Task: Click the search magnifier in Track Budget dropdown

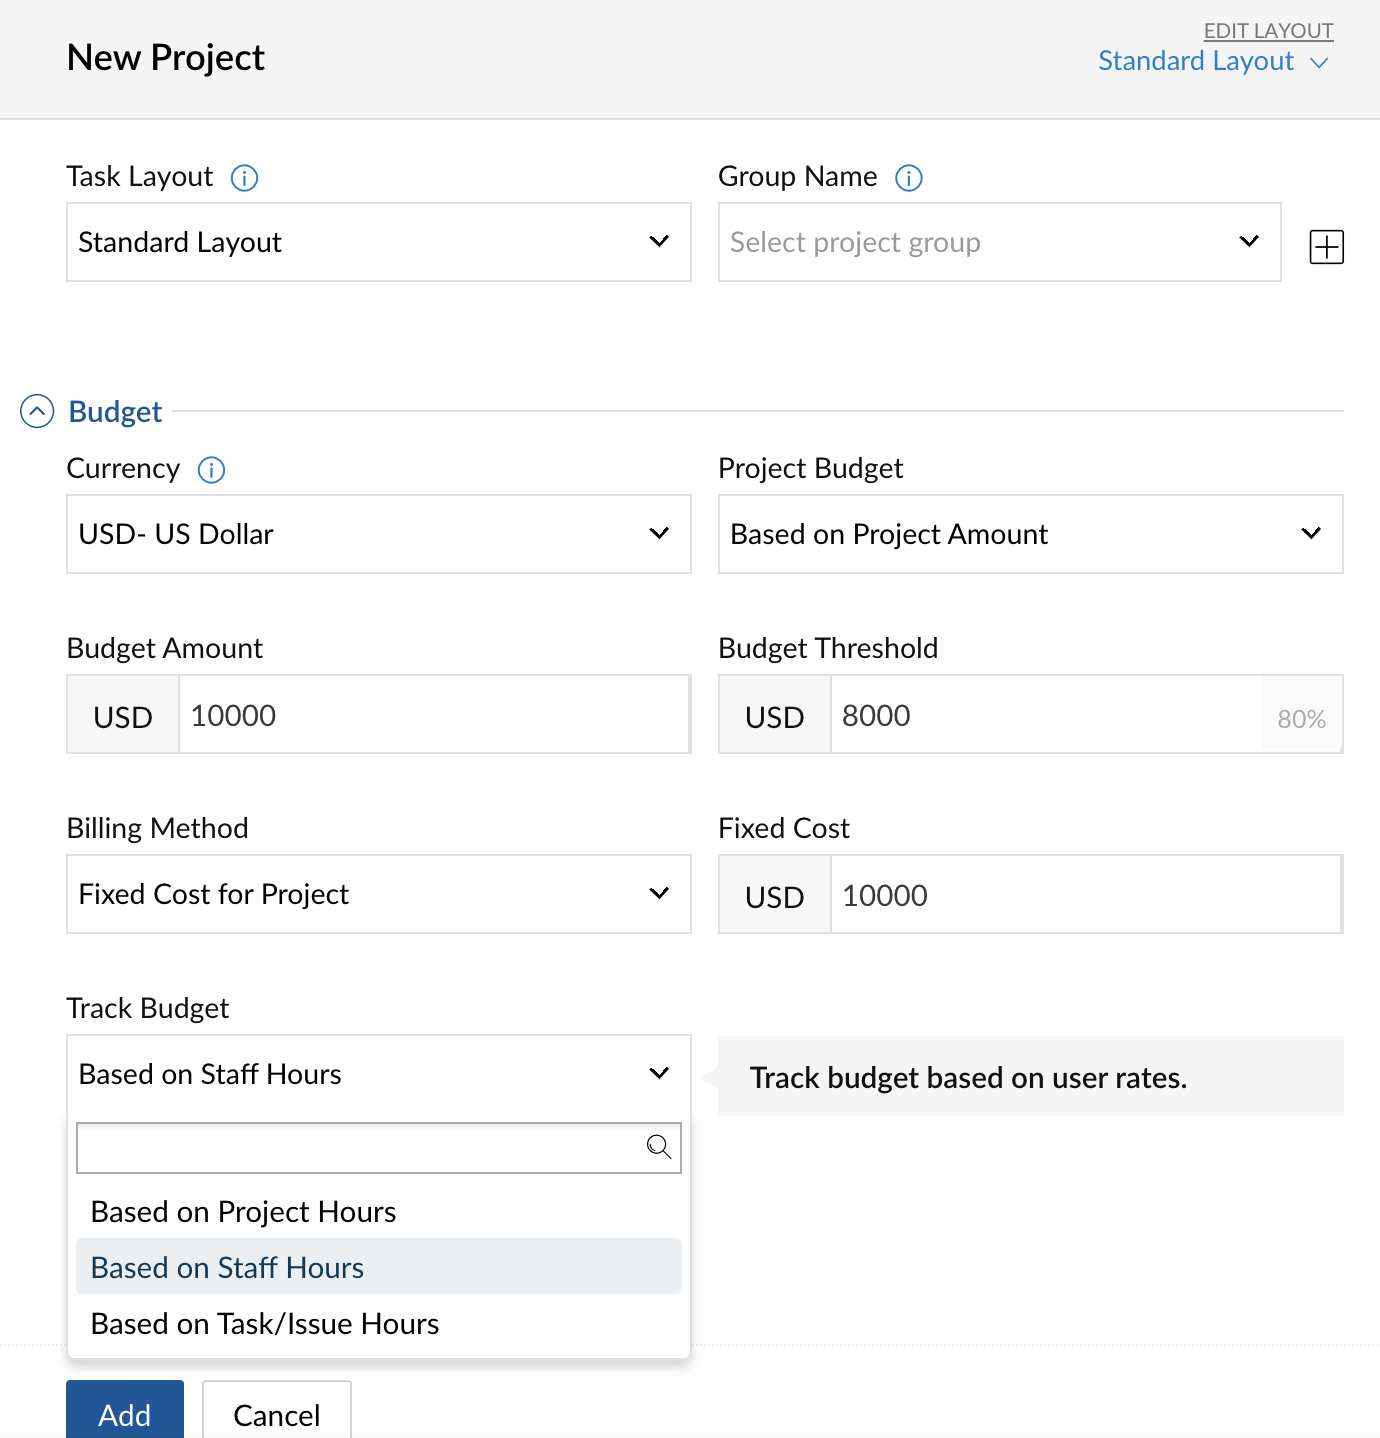Action: point(658,1147)
